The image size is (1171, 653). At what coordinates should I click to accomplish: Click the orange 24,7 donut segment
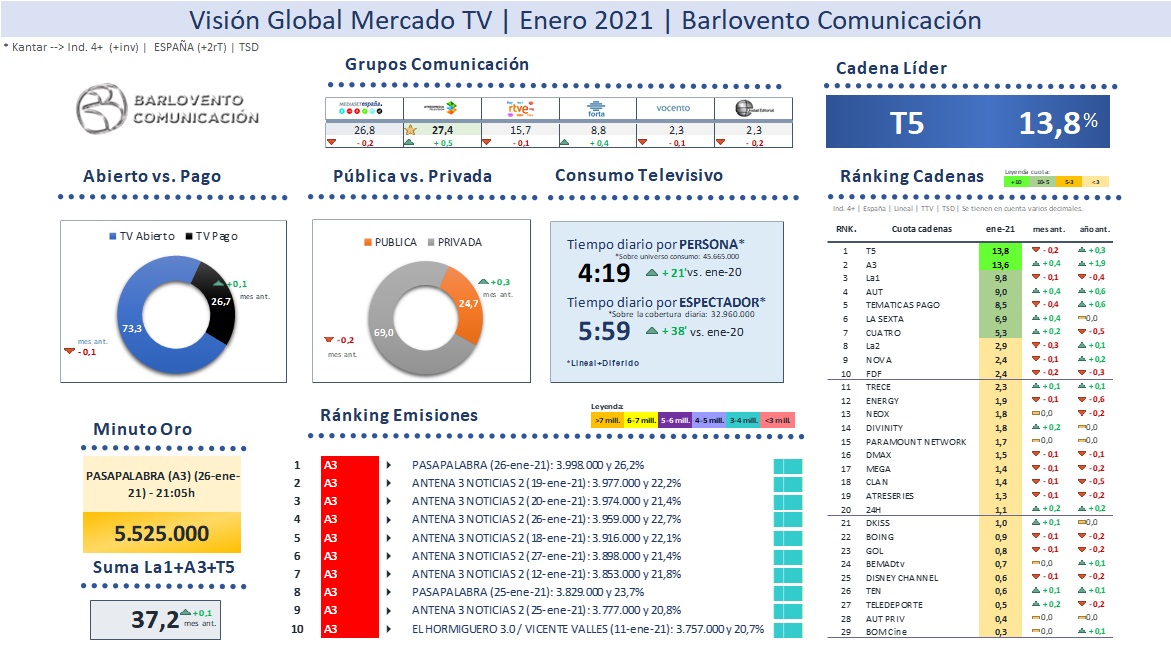click(467, 303)
